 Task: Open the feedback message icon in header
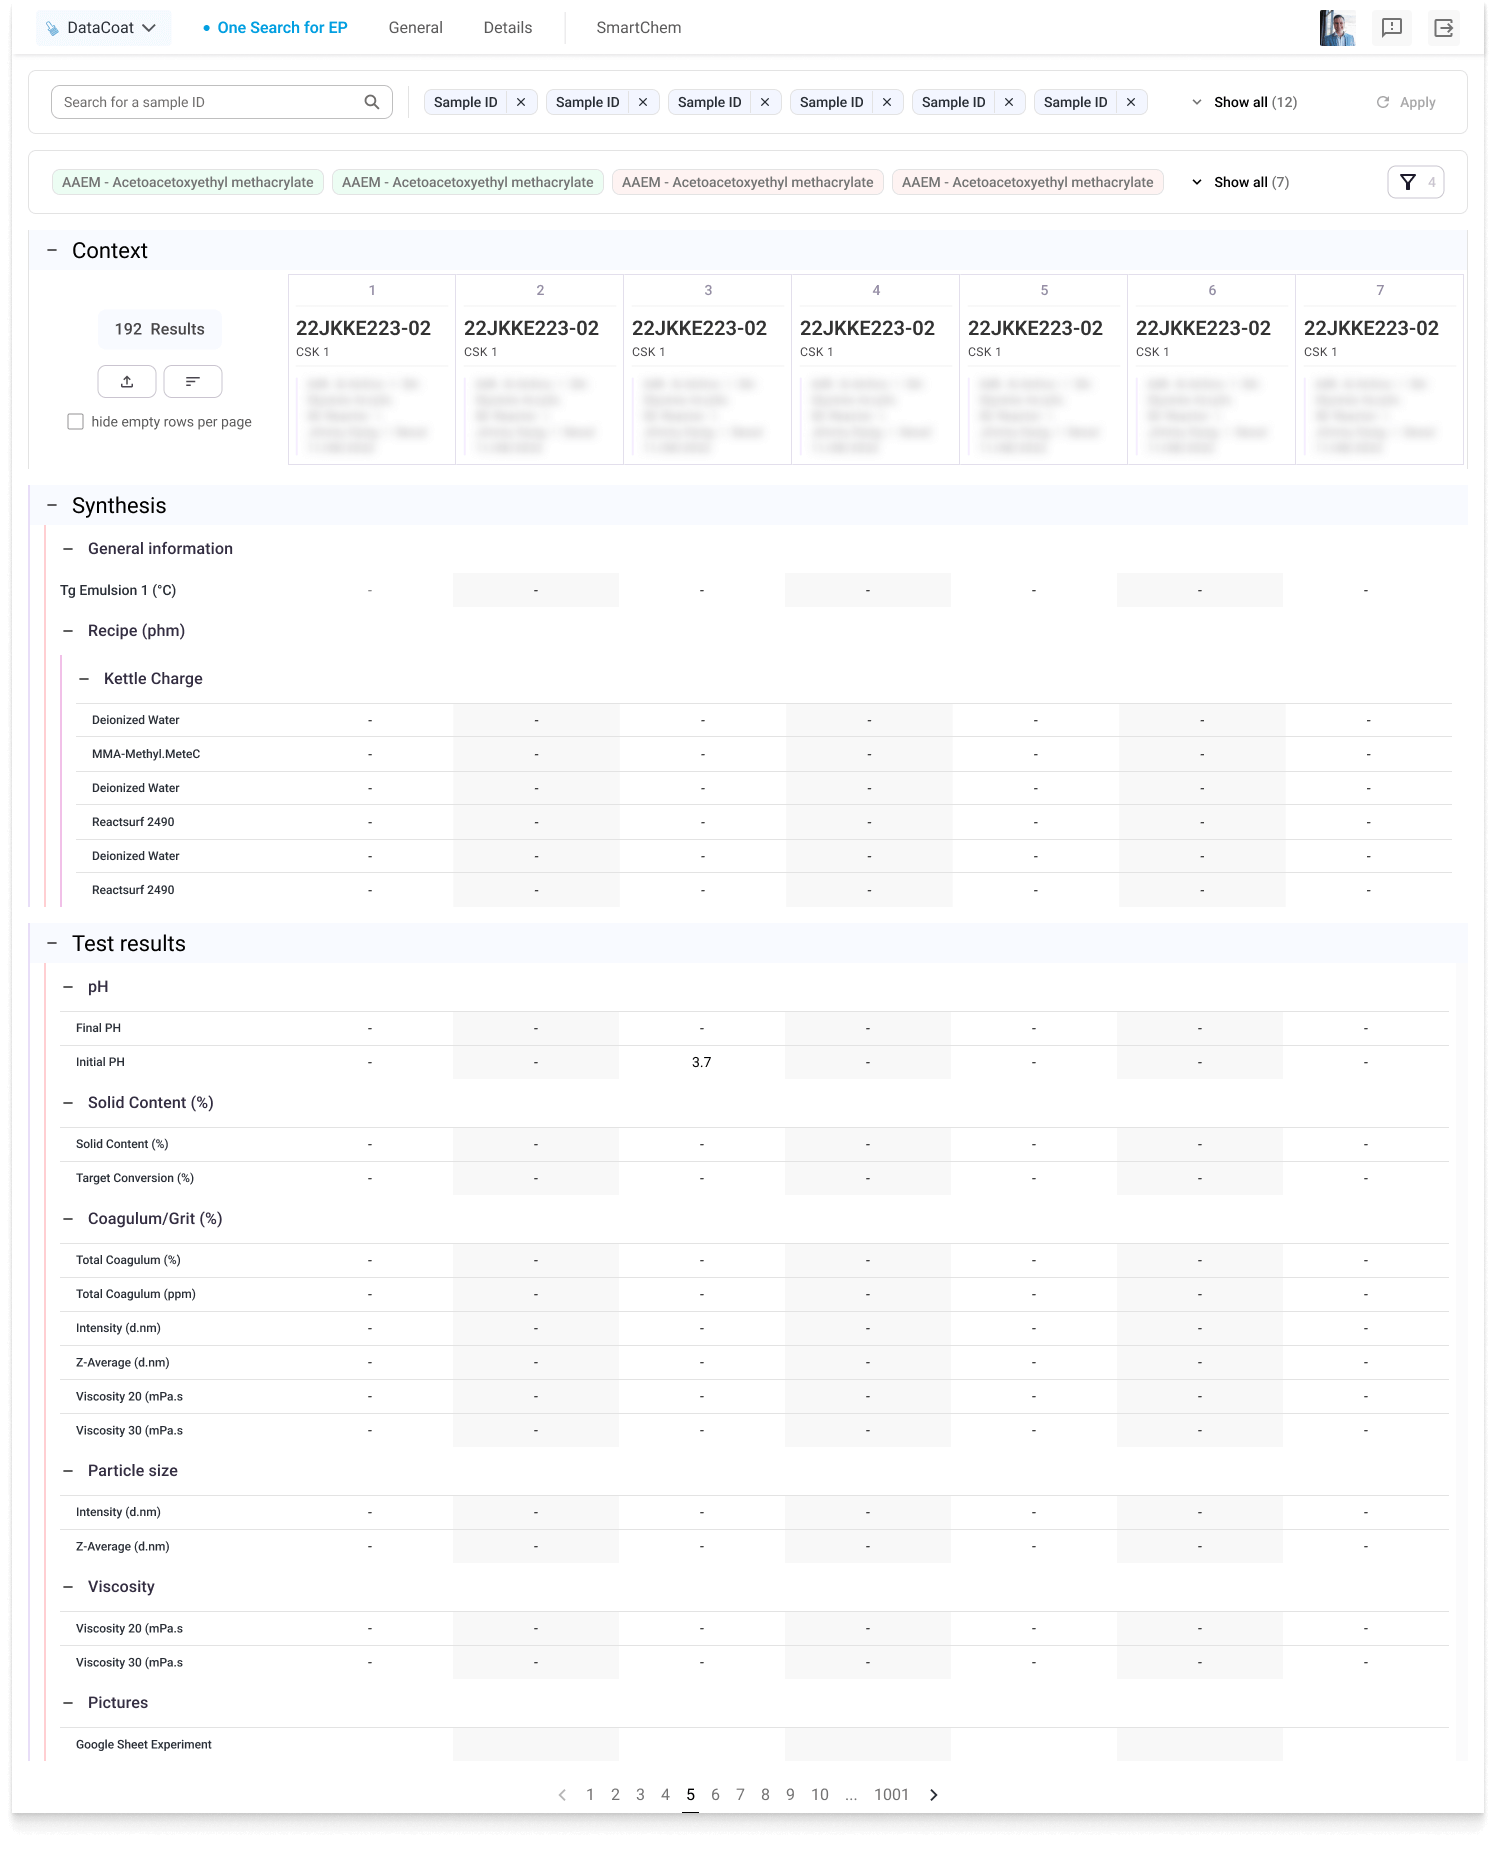coord(1391,28)
